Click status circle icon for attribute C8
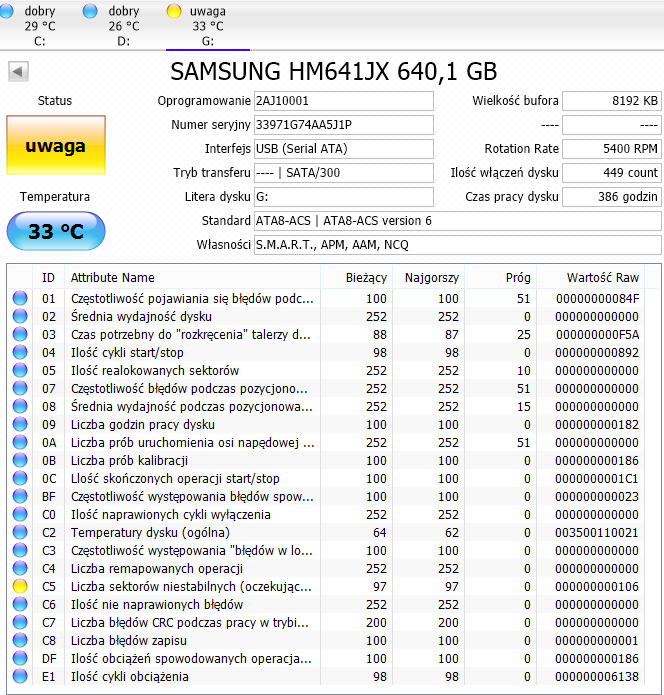This screenshot has height=695, width=664. (20, 640)
